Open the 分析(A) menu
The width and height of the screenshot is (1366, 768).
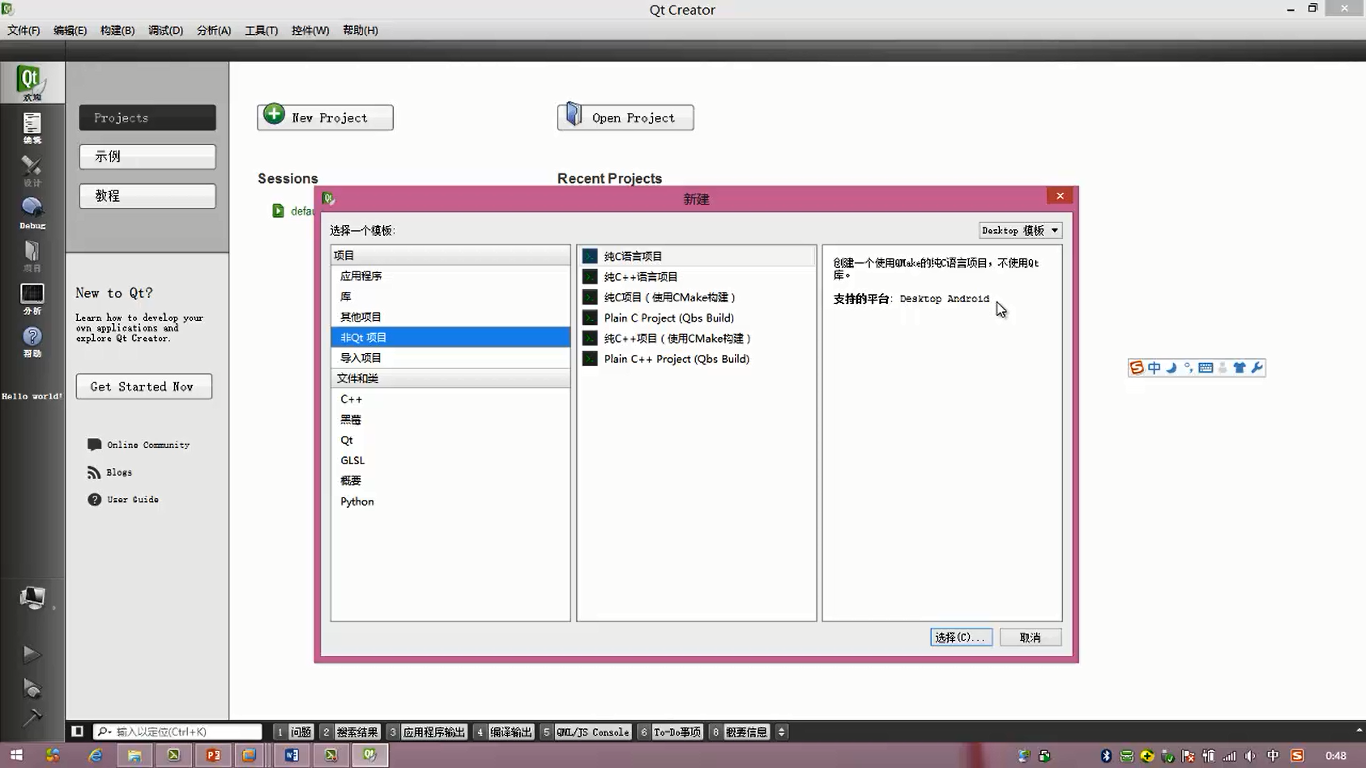coord(214,30)
